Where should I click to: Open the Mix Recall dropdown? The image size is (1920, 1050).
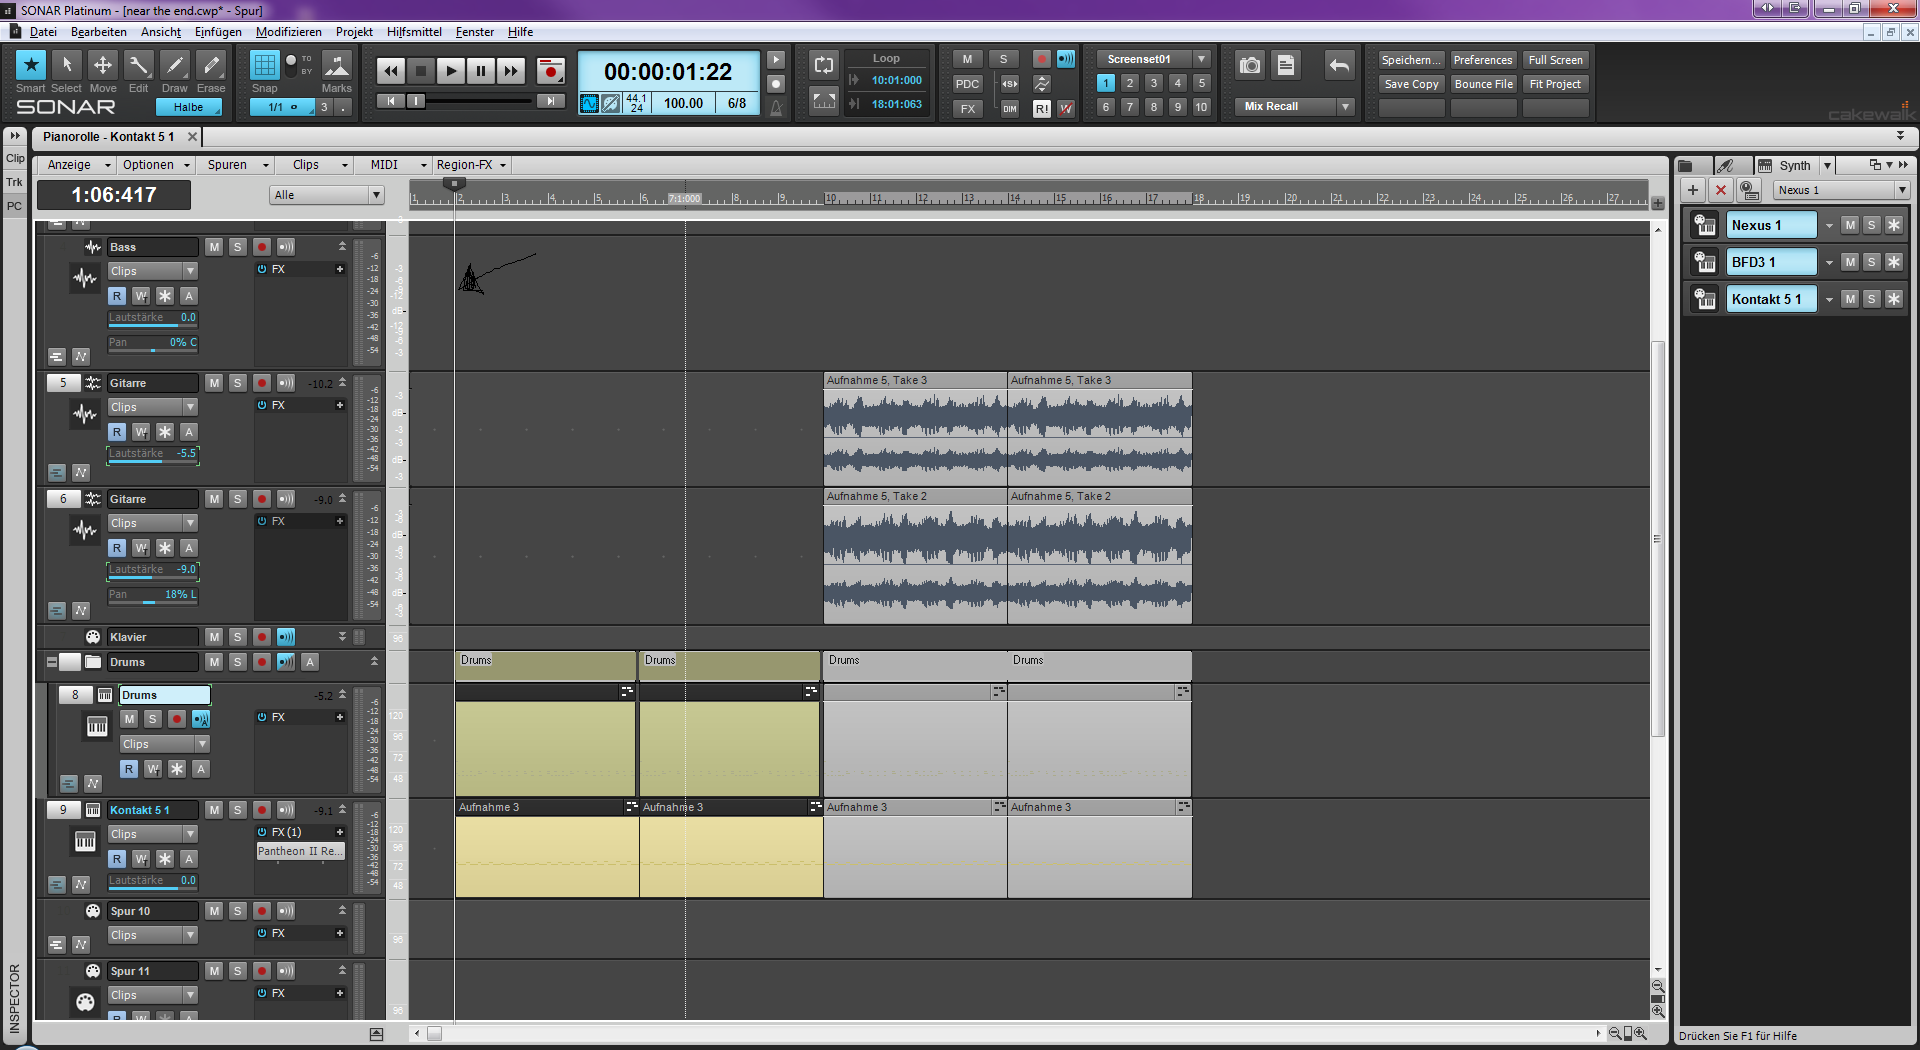[x=1344, y=107]
